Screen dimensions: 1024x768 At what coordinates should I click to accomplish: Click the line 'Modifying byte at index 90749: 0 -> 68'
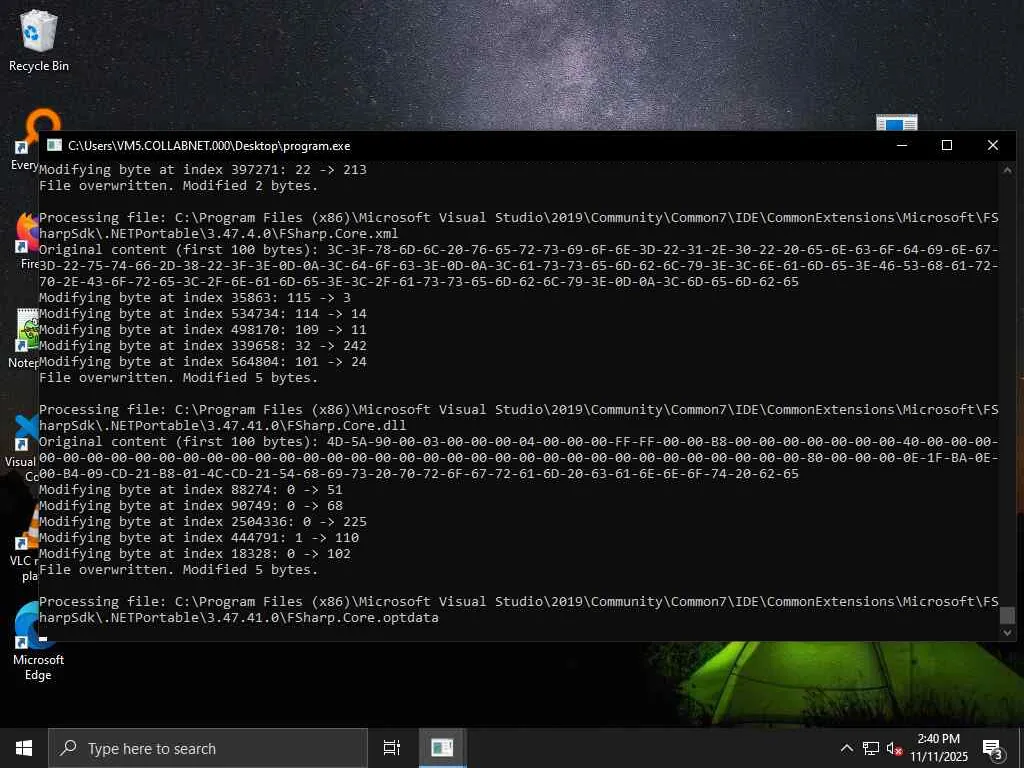point(191,505)
